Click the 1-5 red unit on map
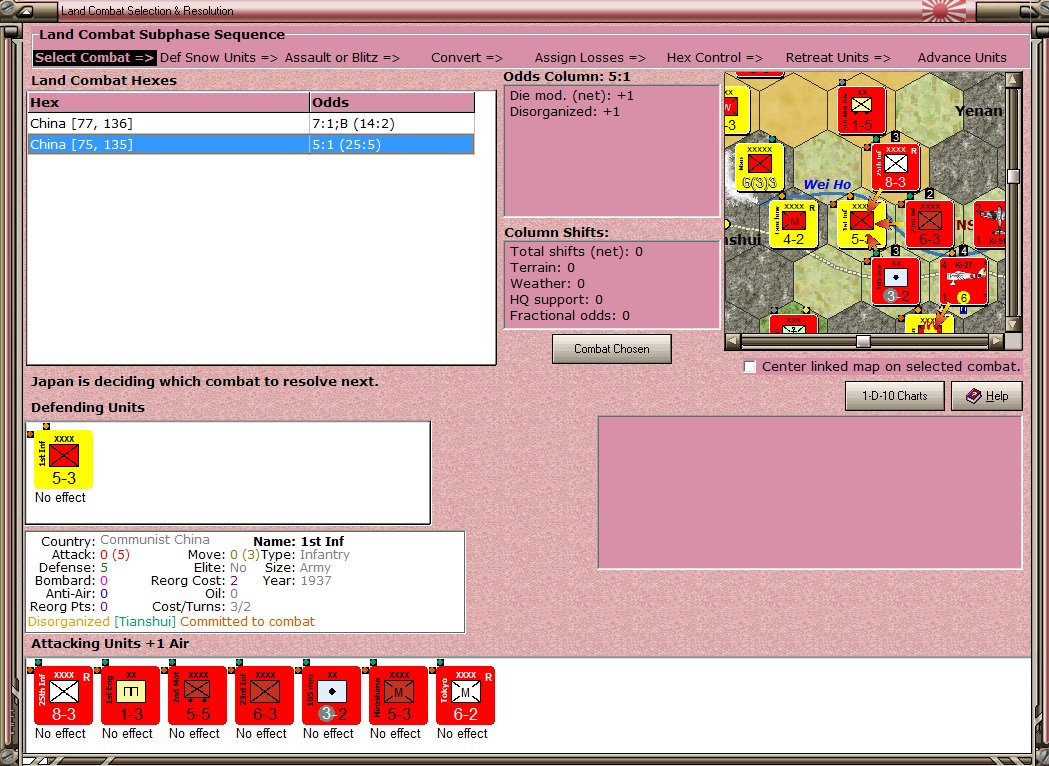The width and height of the screenshot is (1049, 766). (x=862, y=110)
